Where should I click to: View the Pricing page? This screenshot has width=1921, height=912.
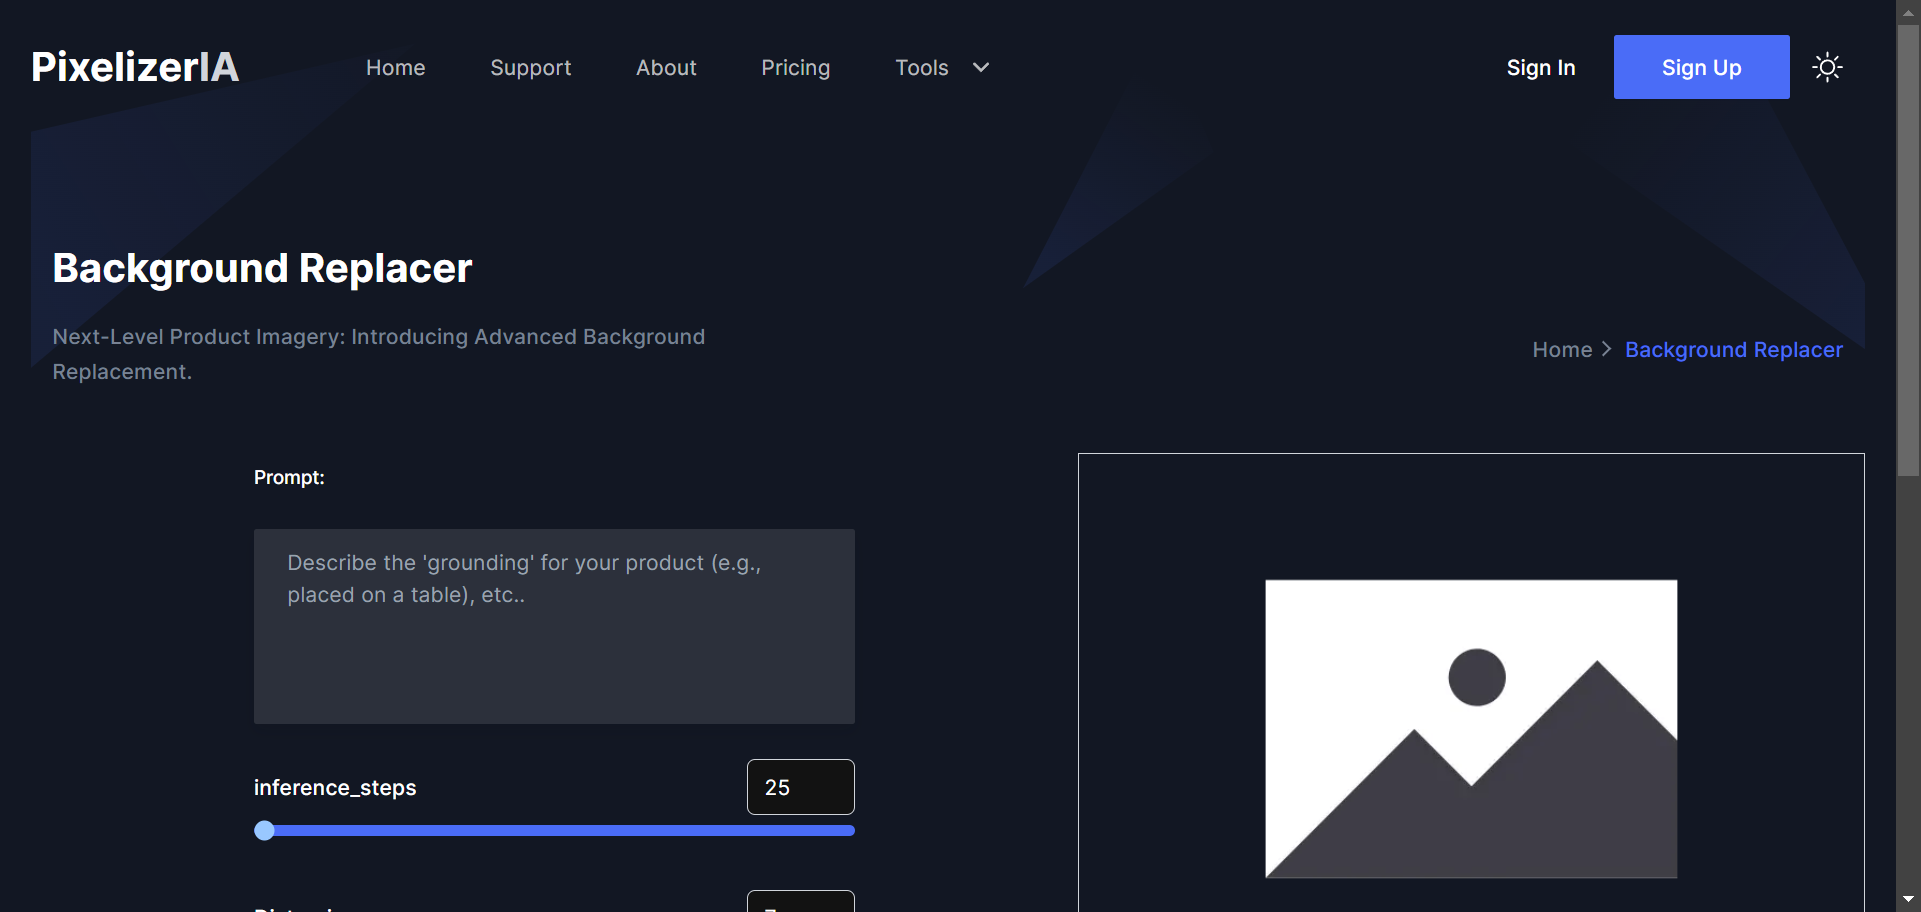(795, 67)
